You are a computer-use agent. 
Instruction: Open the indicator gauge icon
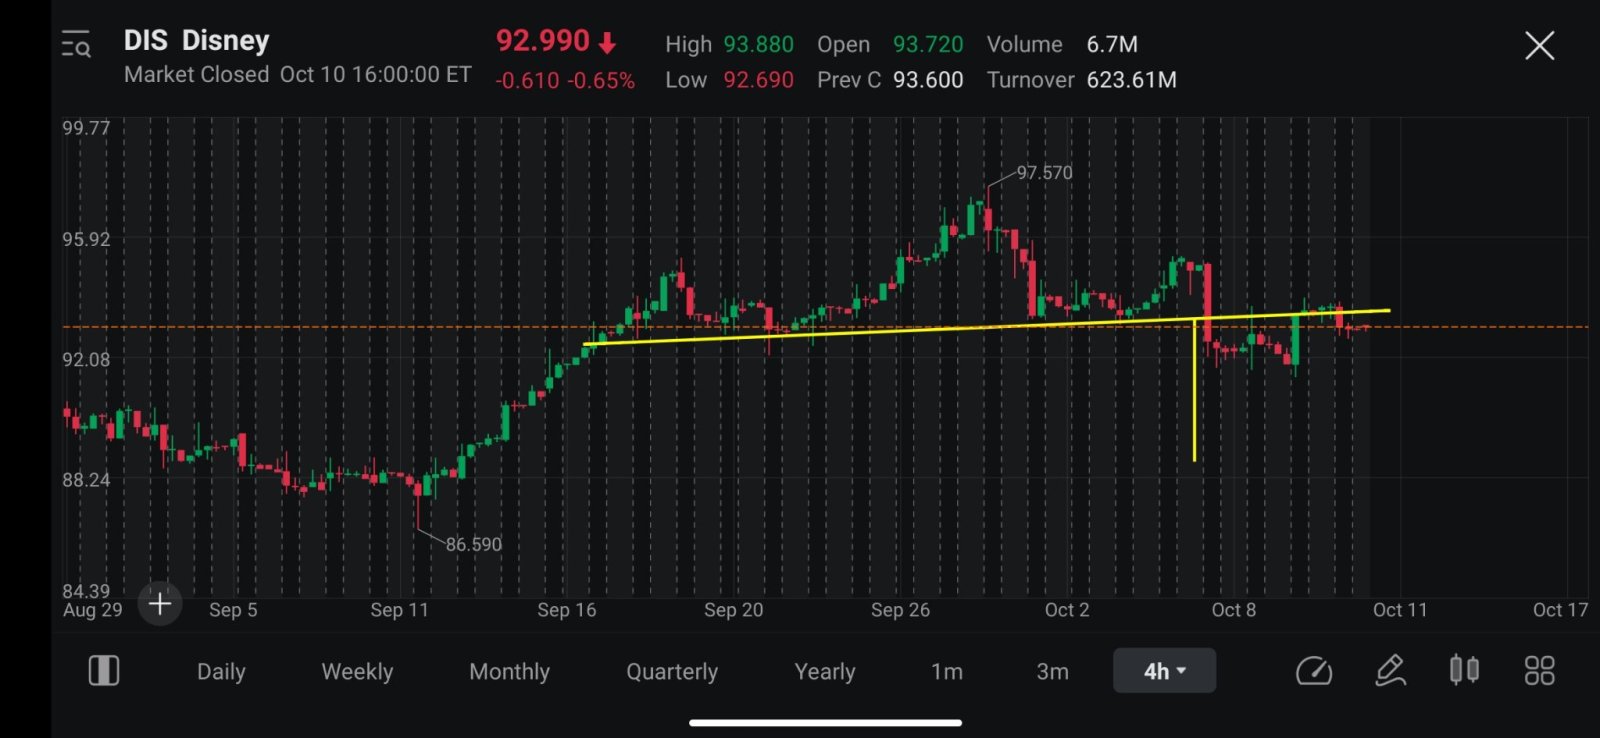pos(1314,671)
